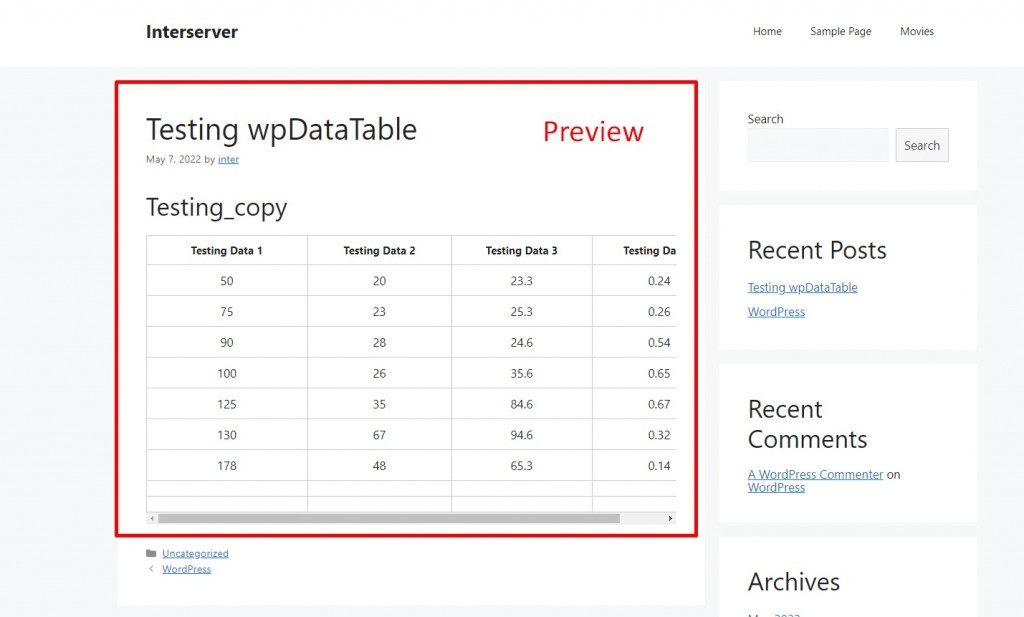Viewport: 1024px width, 617px height.
Task: Select the cell with value 0.14
Action: (635, 466)
